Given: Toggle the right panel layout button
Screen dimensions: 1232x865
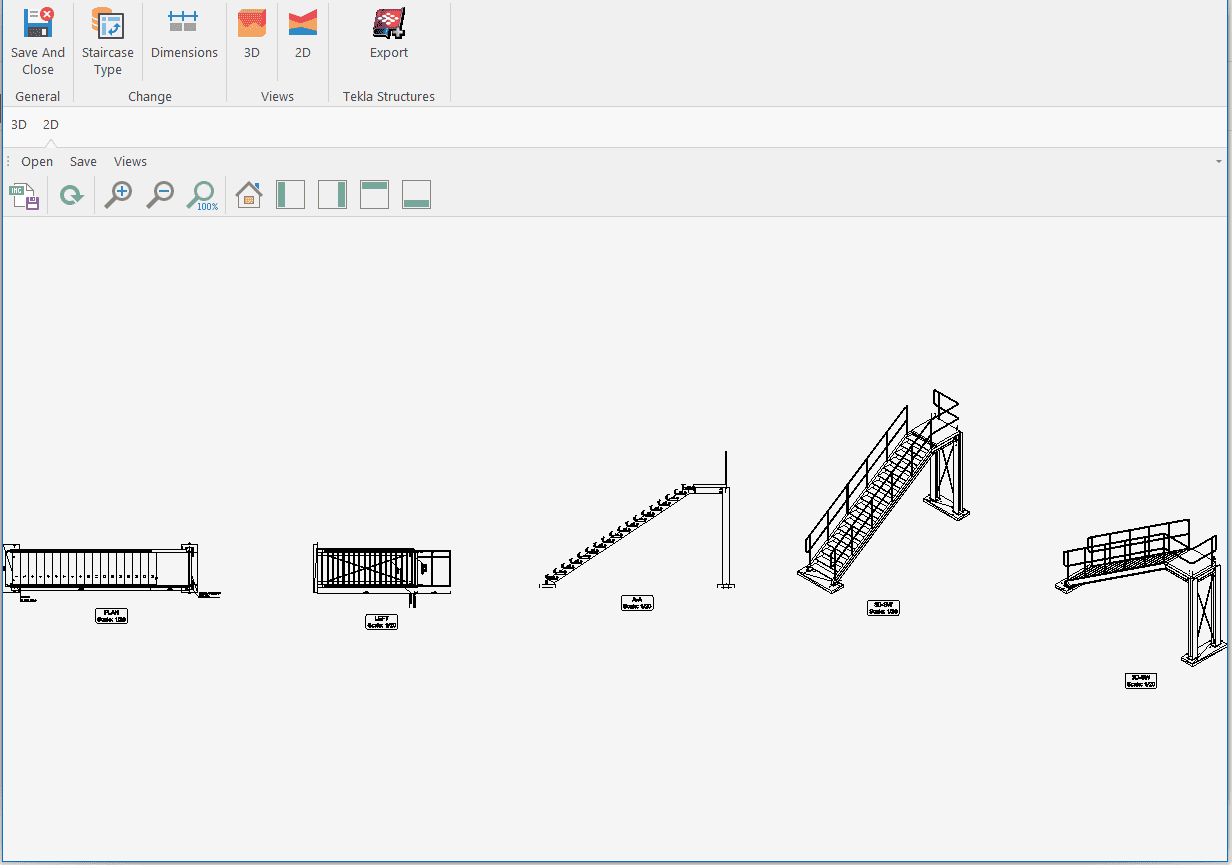Looking at the screenshot, I should [x=332, y=195].
